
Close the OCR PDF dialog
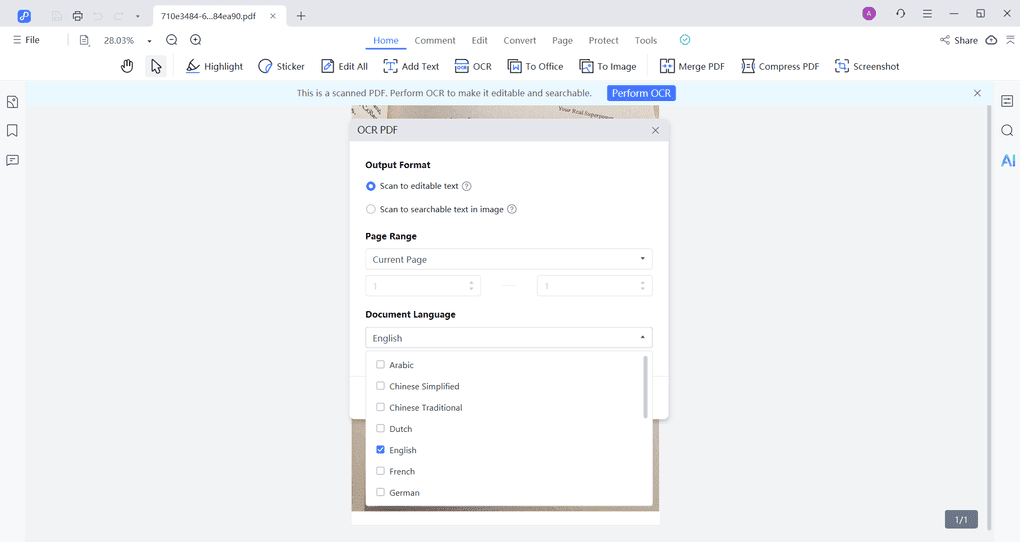655,130
